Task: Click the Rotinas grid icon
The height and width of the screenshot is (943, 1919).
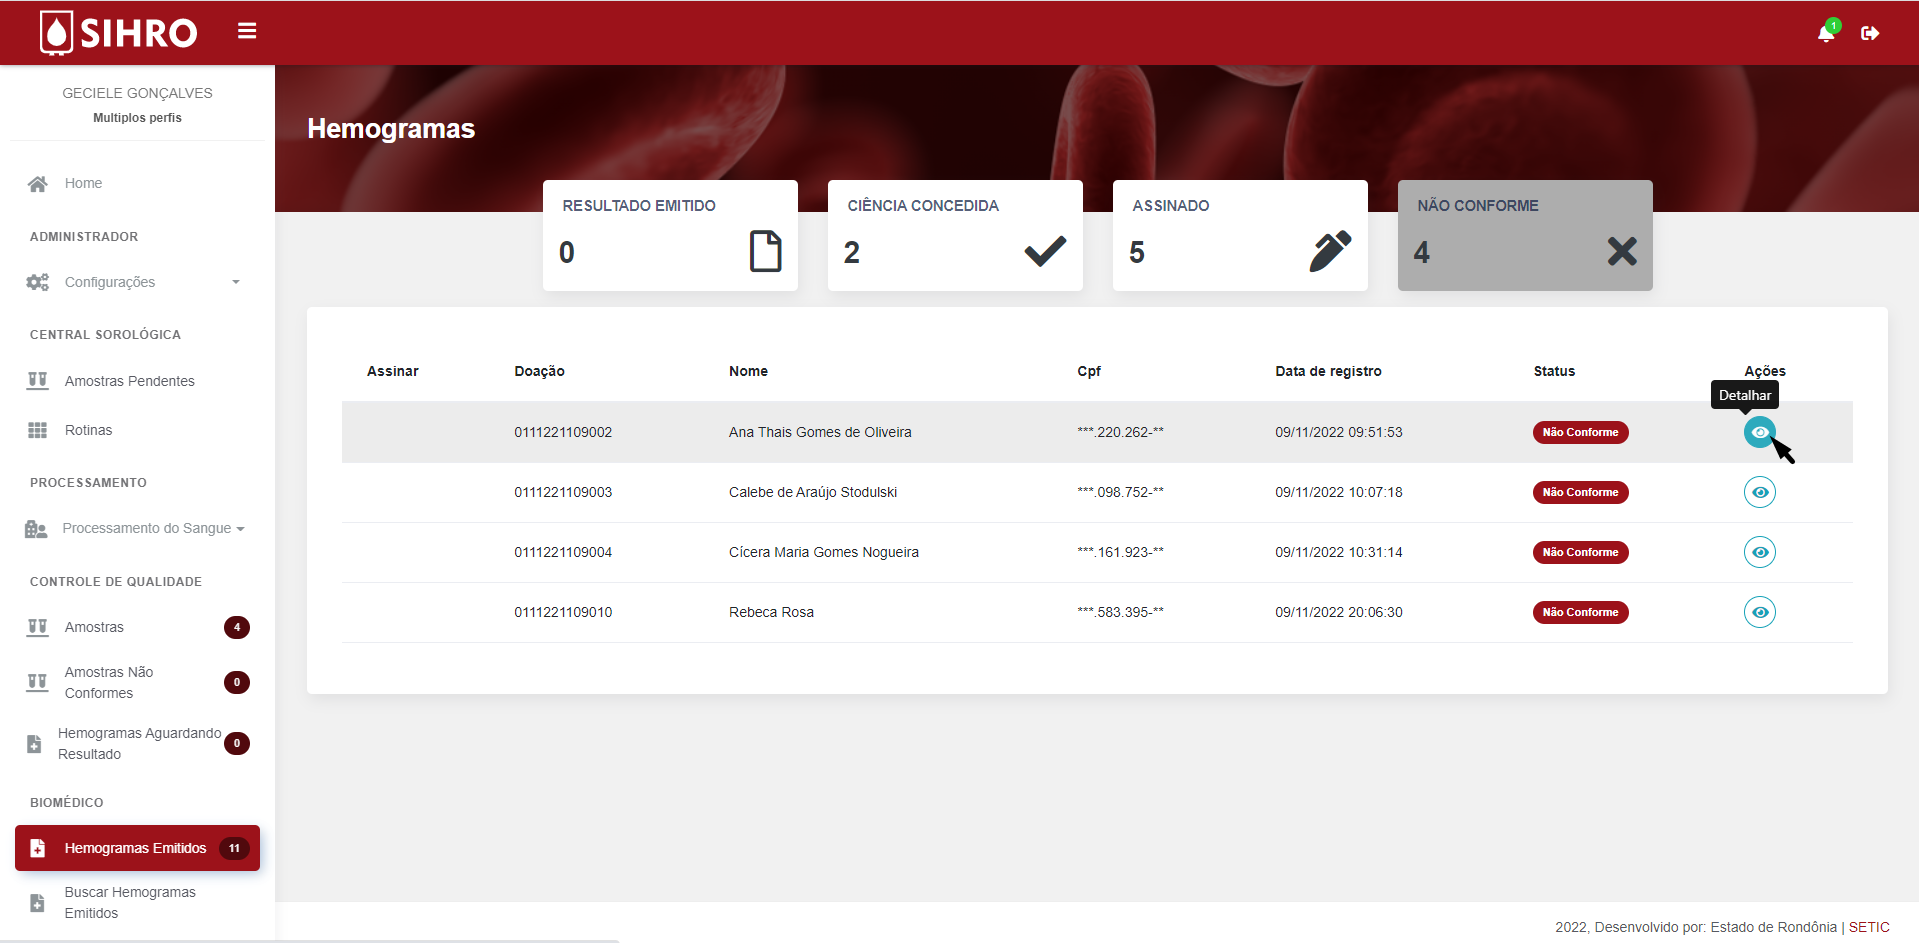Action: 37,430
